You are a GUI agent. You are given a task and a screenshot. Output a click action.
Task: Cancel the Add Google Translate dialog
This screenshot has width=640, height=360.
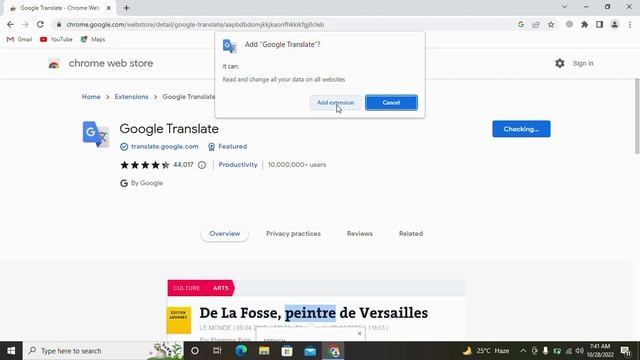391,102
